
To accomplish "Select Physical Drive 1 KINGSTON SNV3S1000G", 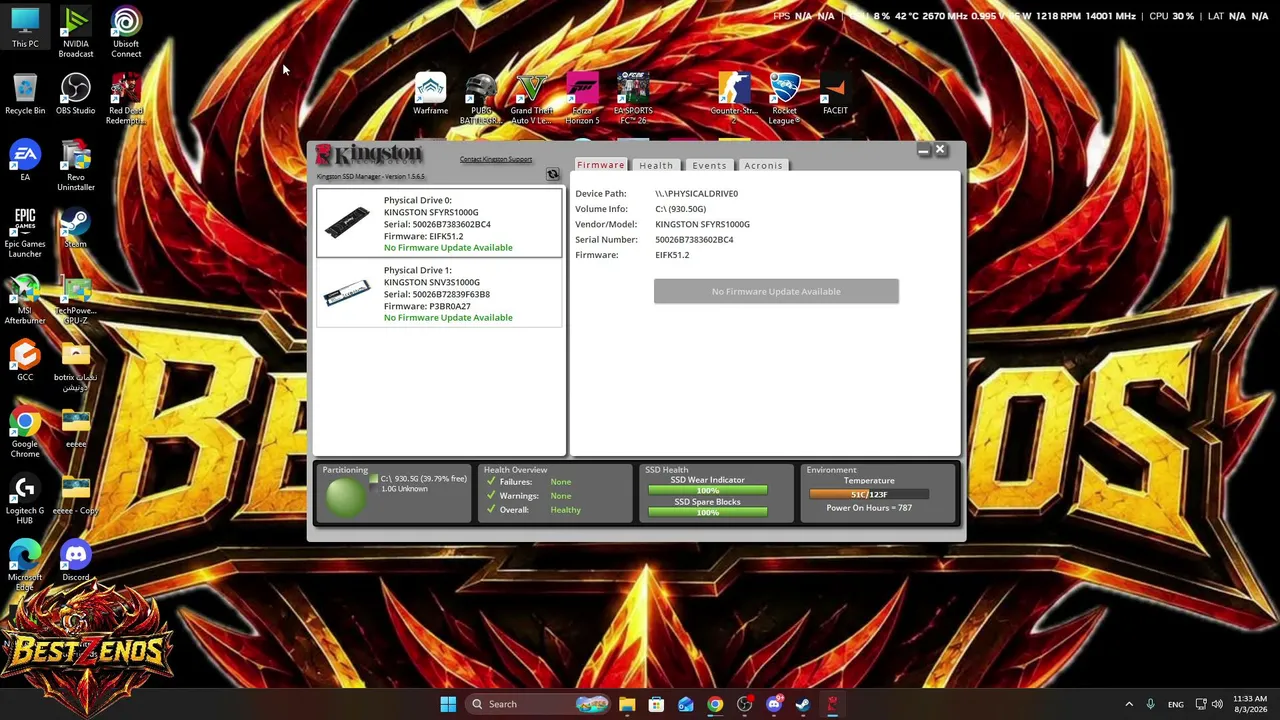I will pos(439,293).
